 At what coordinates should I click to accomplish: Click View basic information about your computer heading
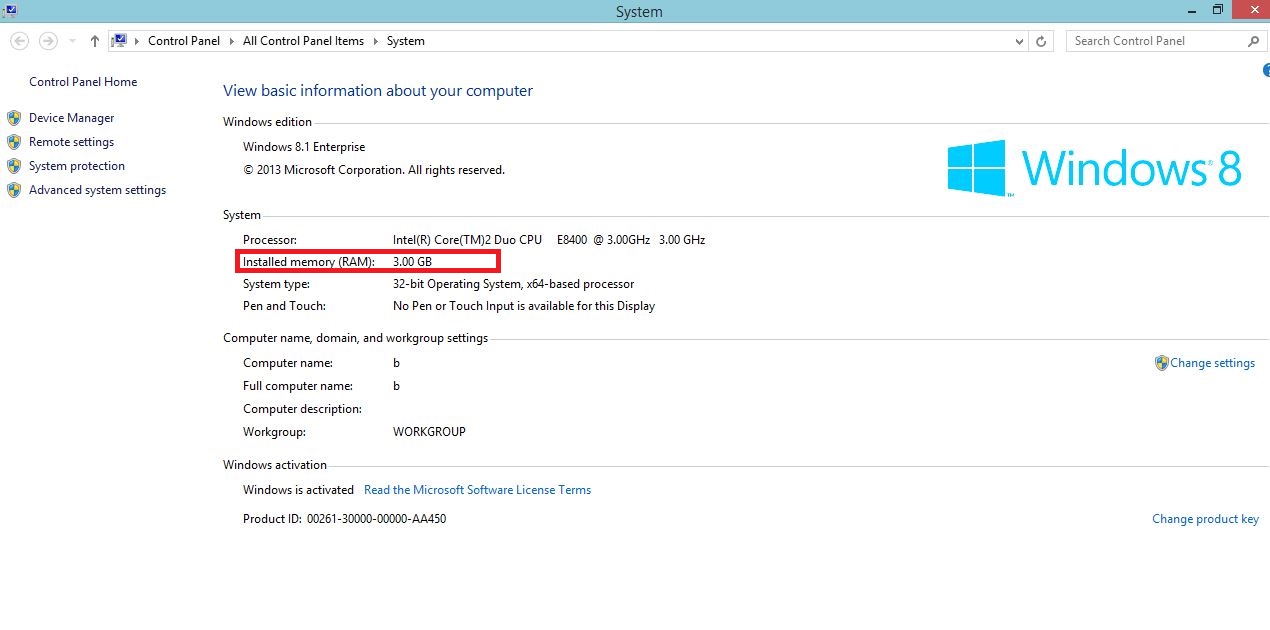pyautogui.click(x=378, y=91)
